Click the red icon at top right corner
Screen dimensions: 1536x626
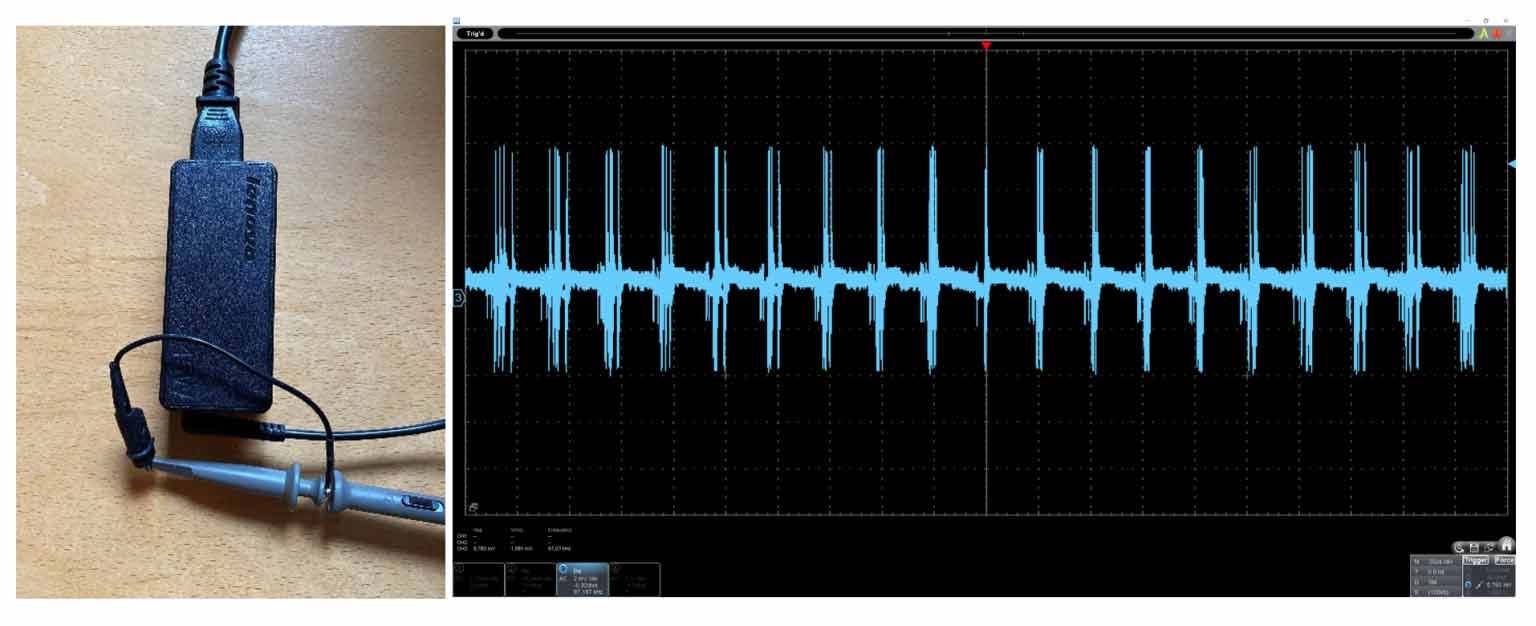pyautogui.click(x=1498, y=33)
